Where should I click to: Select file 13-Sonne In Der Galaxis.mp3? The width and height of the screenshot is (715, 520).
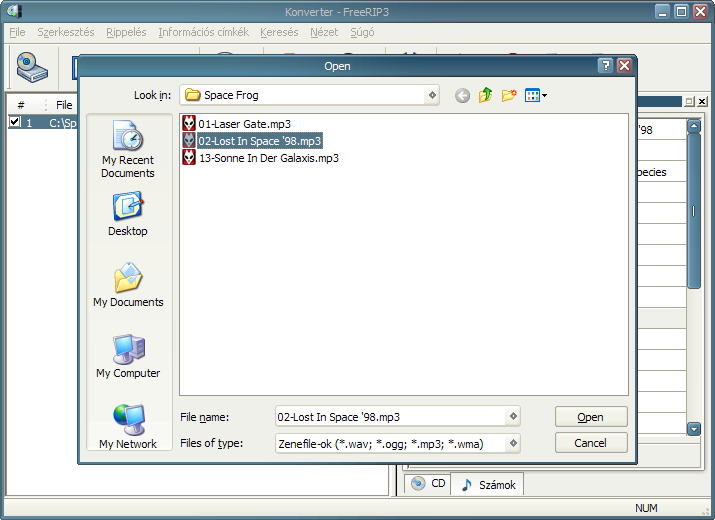269,158
